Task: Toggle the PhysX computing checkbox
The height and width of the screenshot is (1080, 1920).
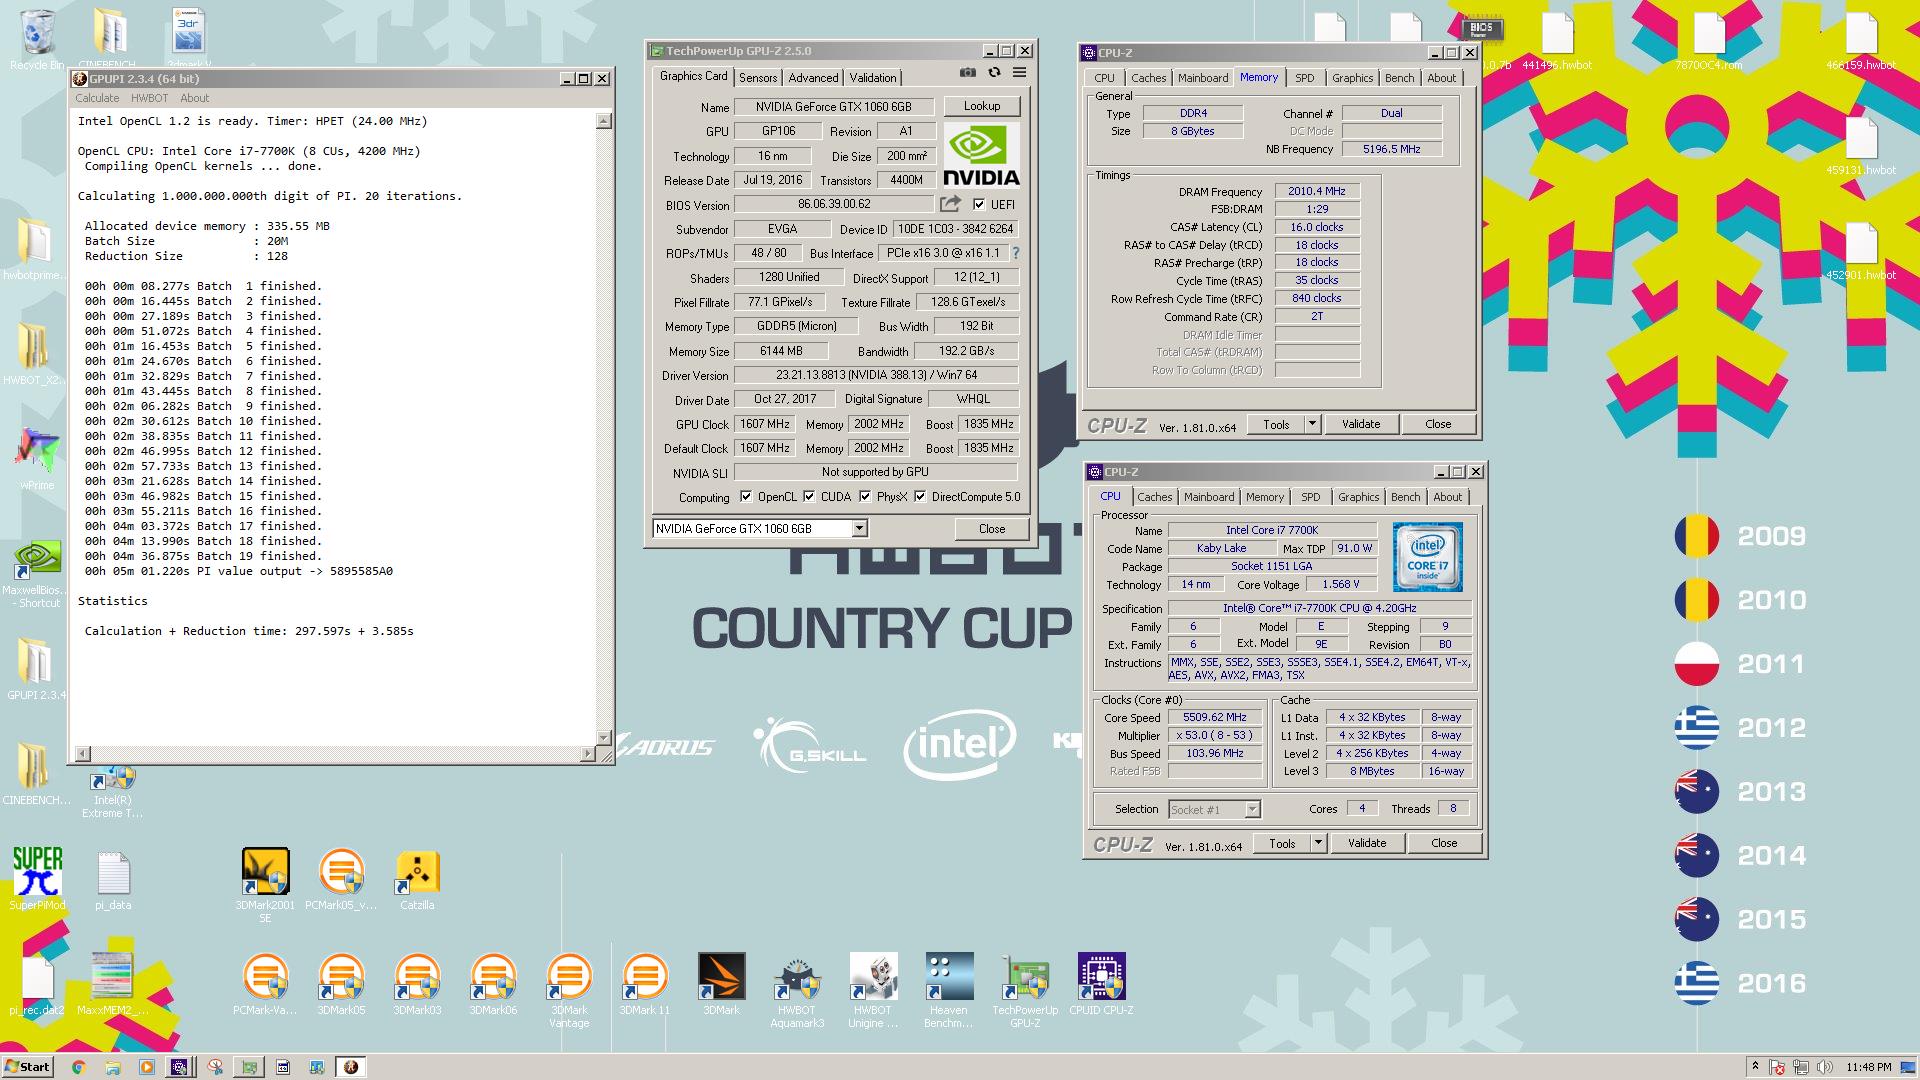Action: click(x=865, y=496)
